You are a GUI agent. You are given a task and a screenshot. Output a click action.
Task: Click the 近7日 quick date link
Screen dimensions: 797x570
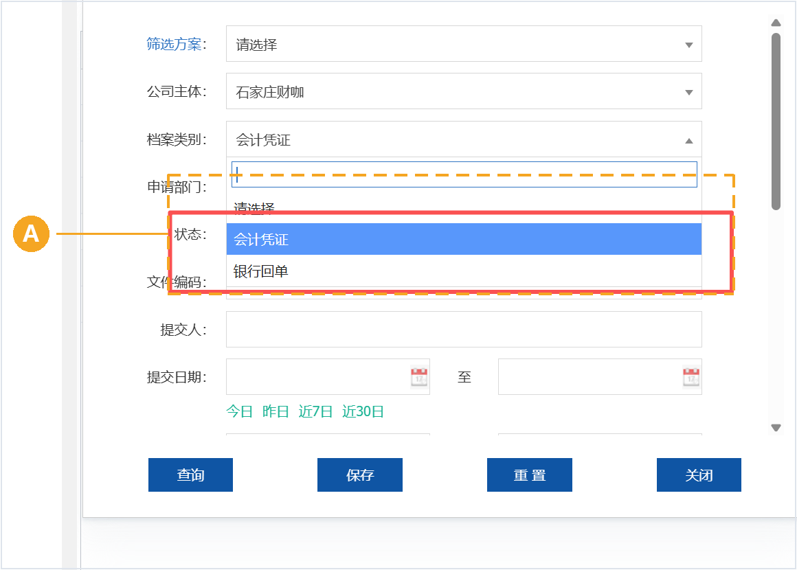315,411
